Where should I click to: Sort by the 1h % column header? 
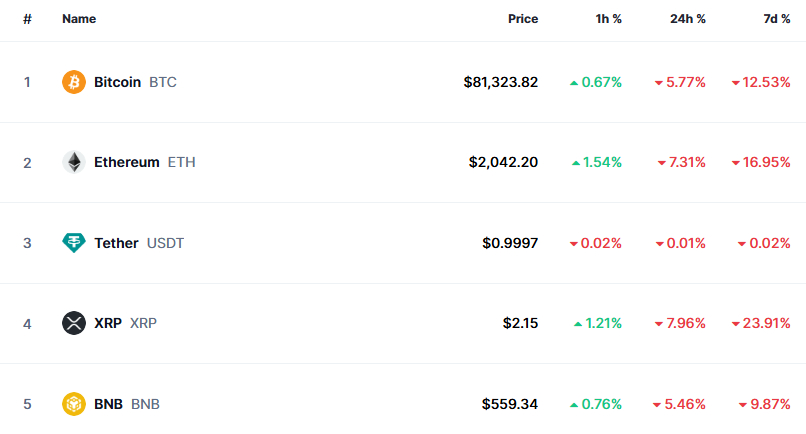click(x=609, y=19)
